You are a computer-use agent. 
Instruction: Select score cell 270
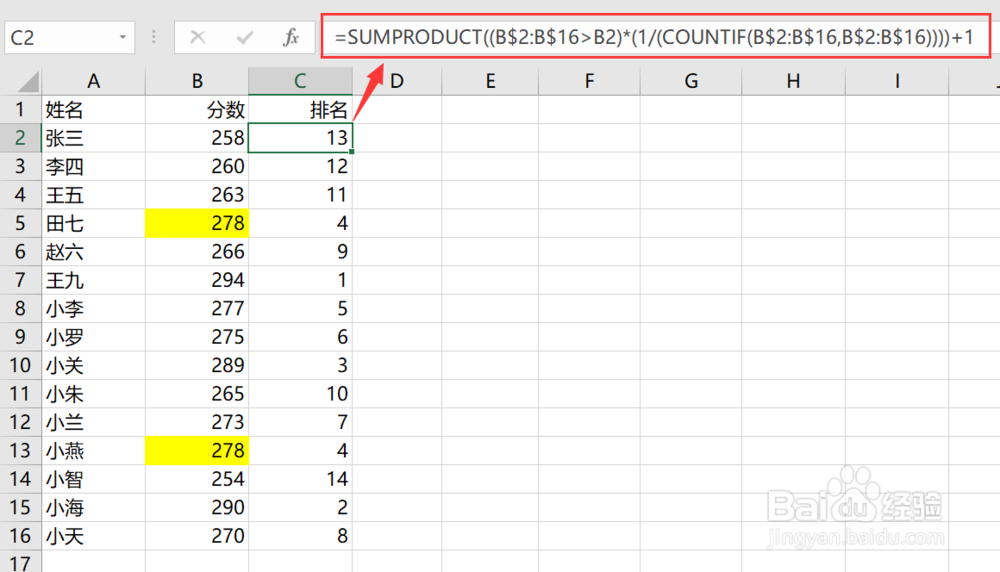coord(197,536)
